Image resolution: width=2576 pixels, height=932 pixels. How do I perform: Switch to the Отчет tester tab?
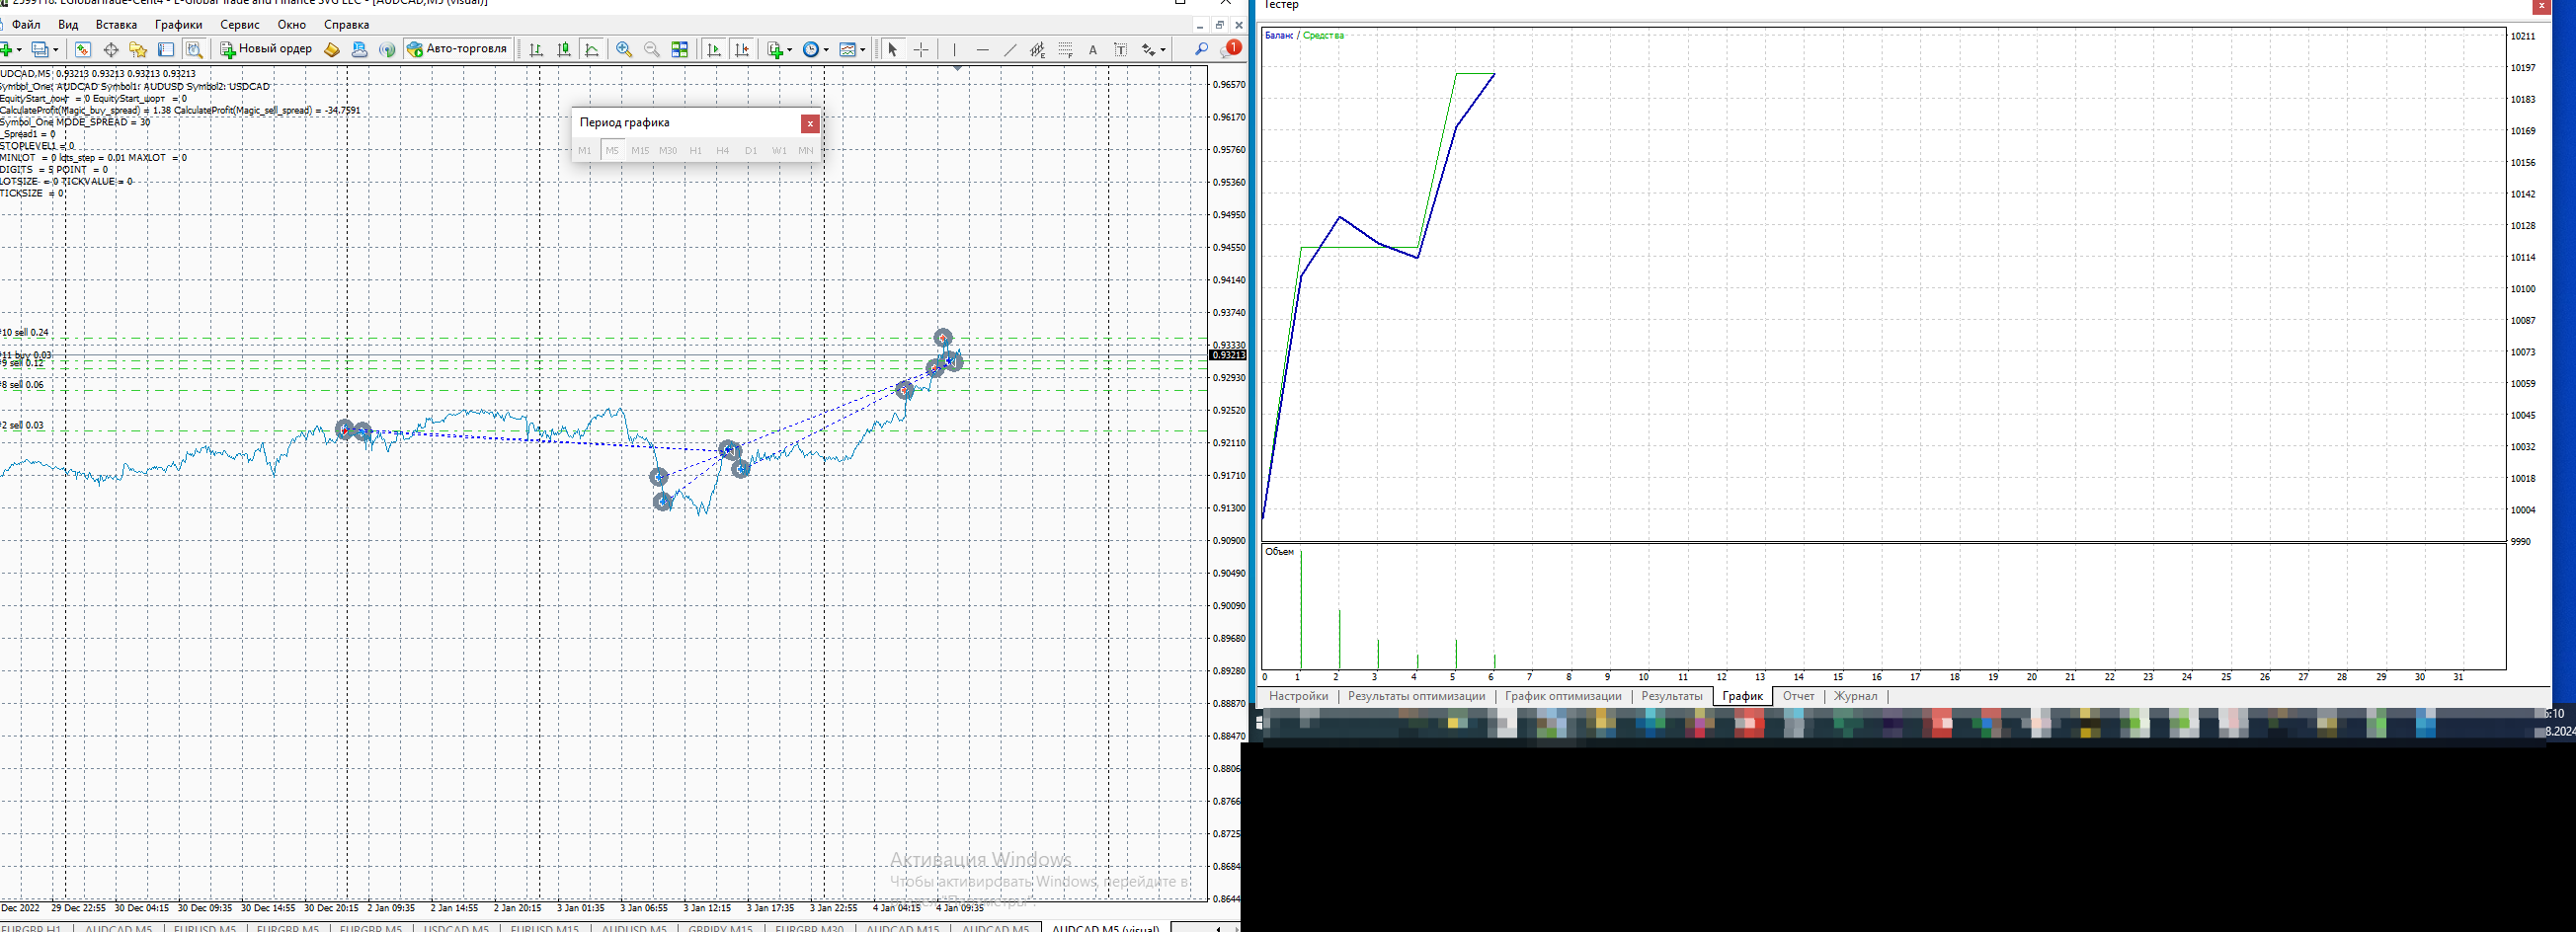1798,696
